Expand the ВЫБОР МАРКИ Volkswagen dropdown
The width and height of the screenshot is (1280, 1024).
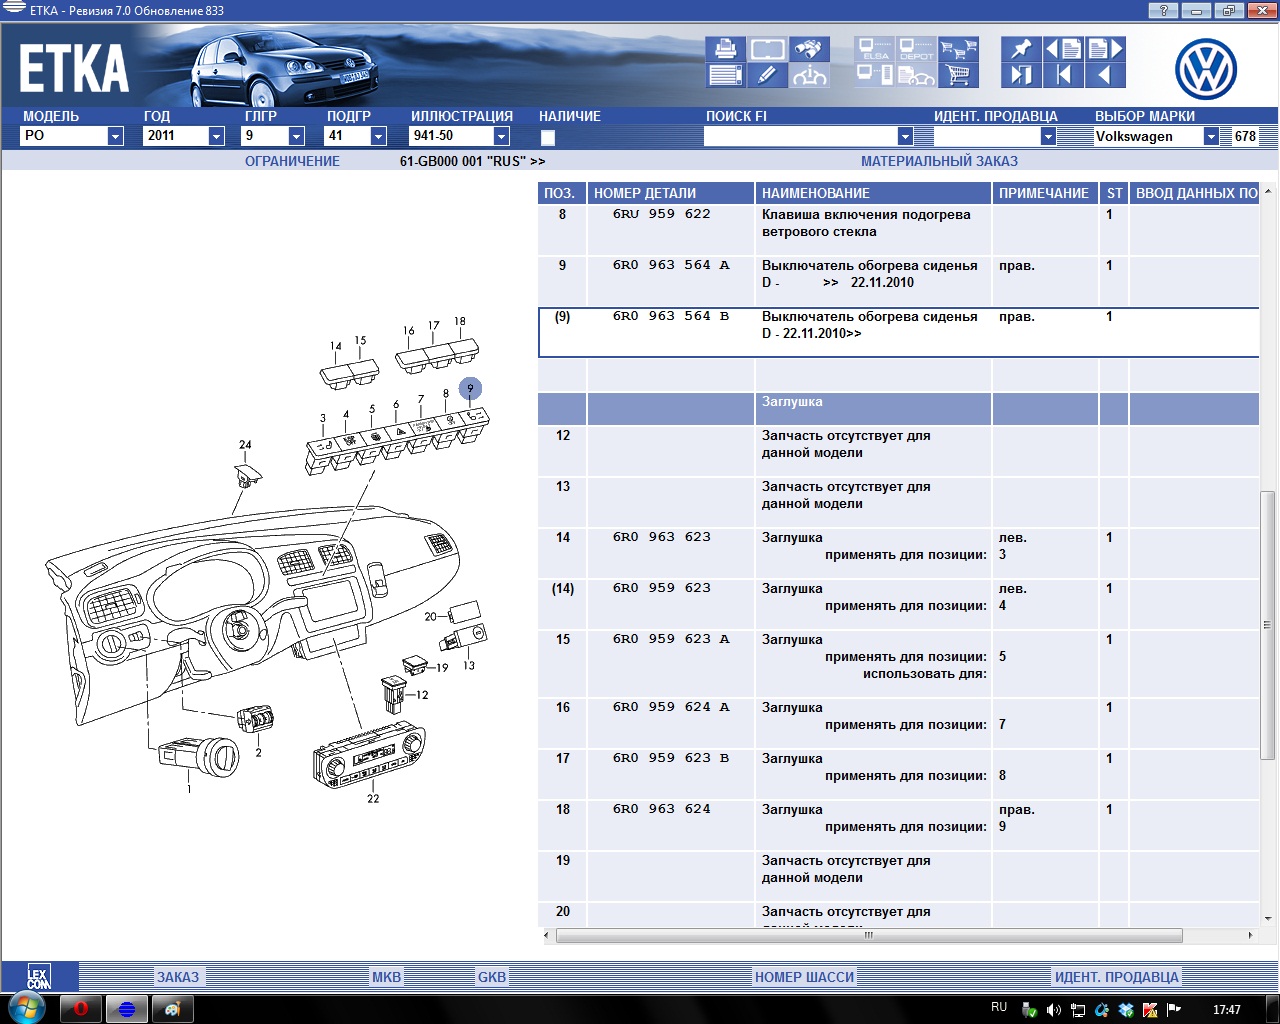click(1211, 137)
